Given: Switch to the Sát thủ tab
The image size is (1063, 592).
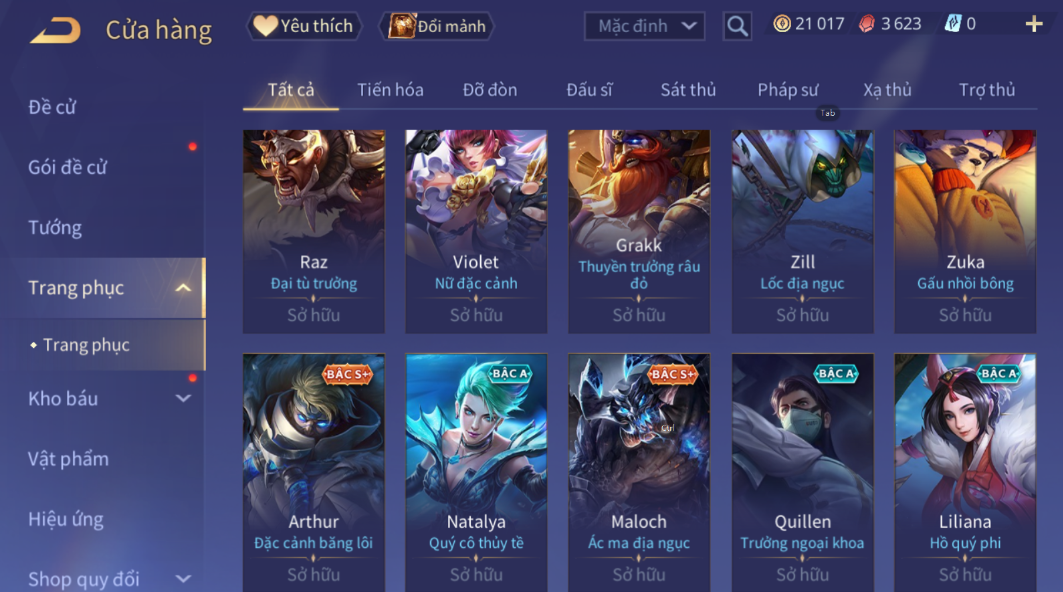Looking at the screenshot, I should point(688,90).
